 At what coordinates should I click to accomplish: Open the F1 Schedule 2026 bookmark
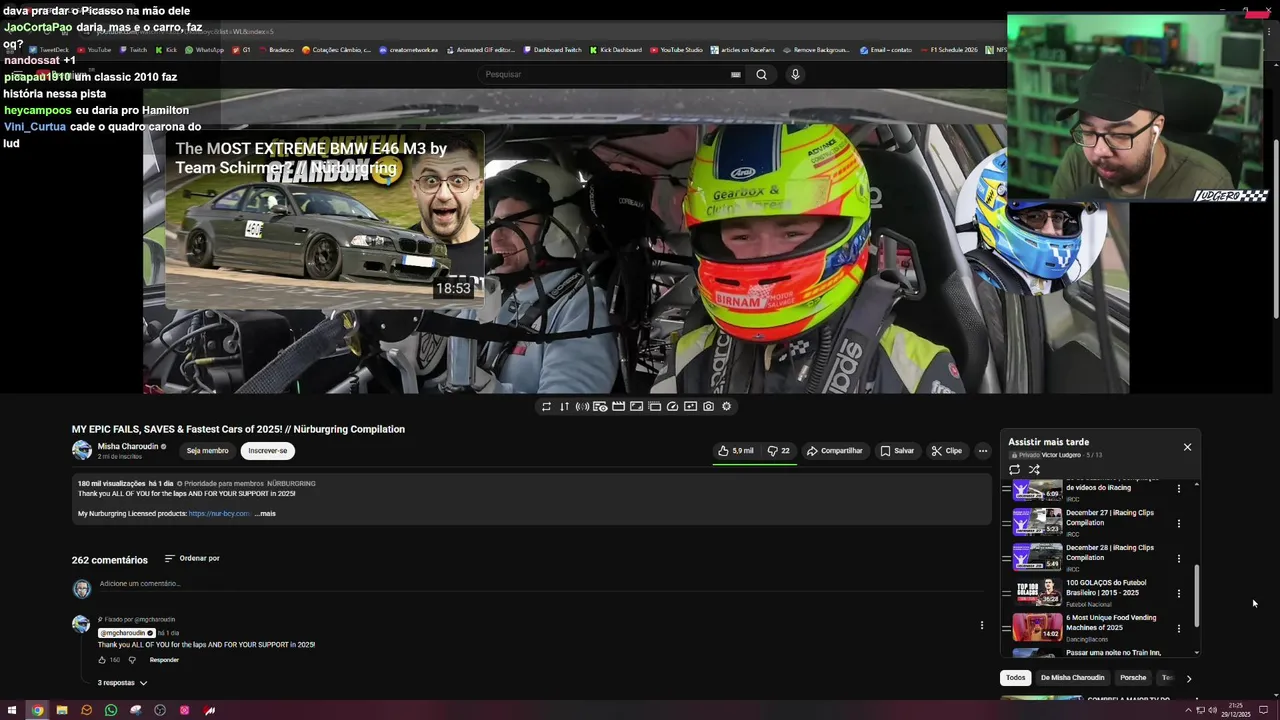948,50
